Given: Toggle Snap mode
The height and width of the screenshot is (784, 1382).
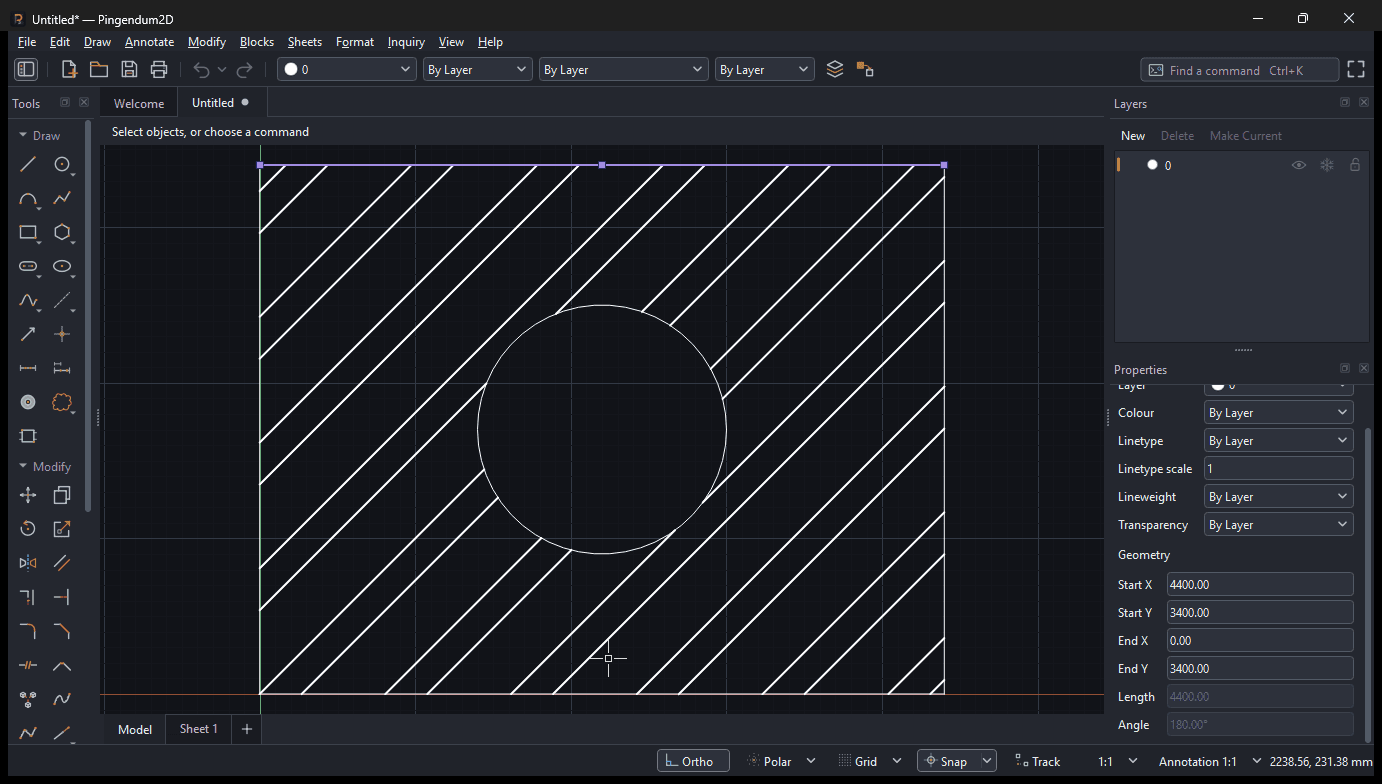Looking at the screenshot, I should coord(946,761).
